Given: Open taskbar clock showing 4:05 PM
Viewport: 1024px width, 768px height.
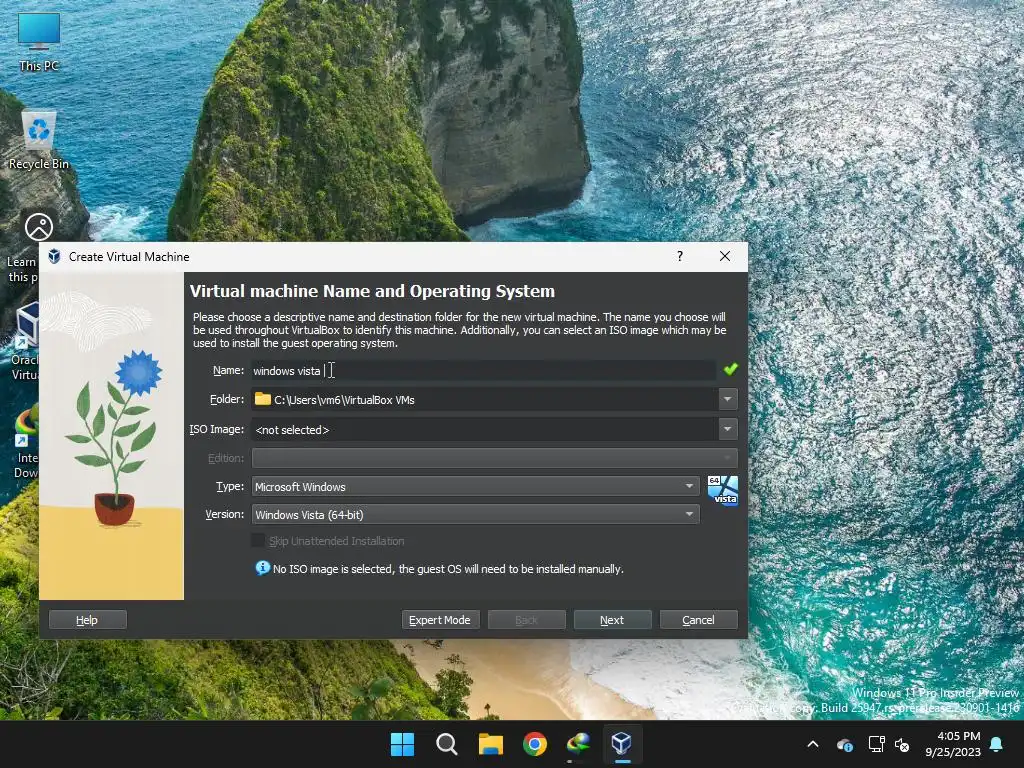Looking at the screenshot, I should click(953, 744).
